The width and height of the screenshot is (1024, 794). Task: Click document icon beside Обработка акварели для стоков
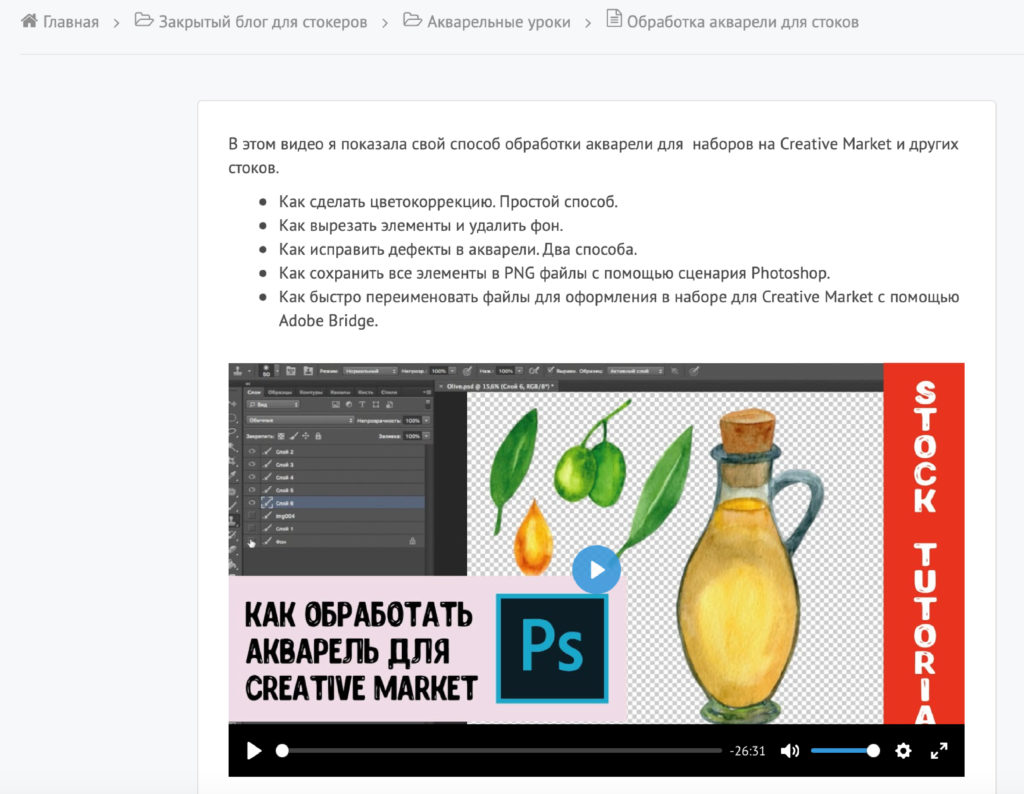[x=614, y=18]
